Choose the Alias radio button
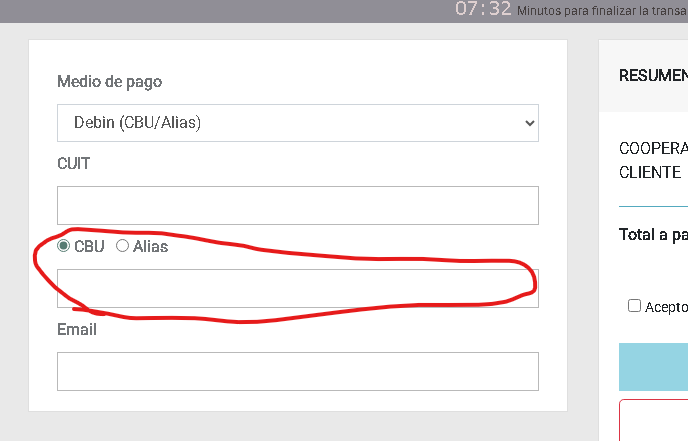This screenshot has width=688, height=441. coord(123,246)
